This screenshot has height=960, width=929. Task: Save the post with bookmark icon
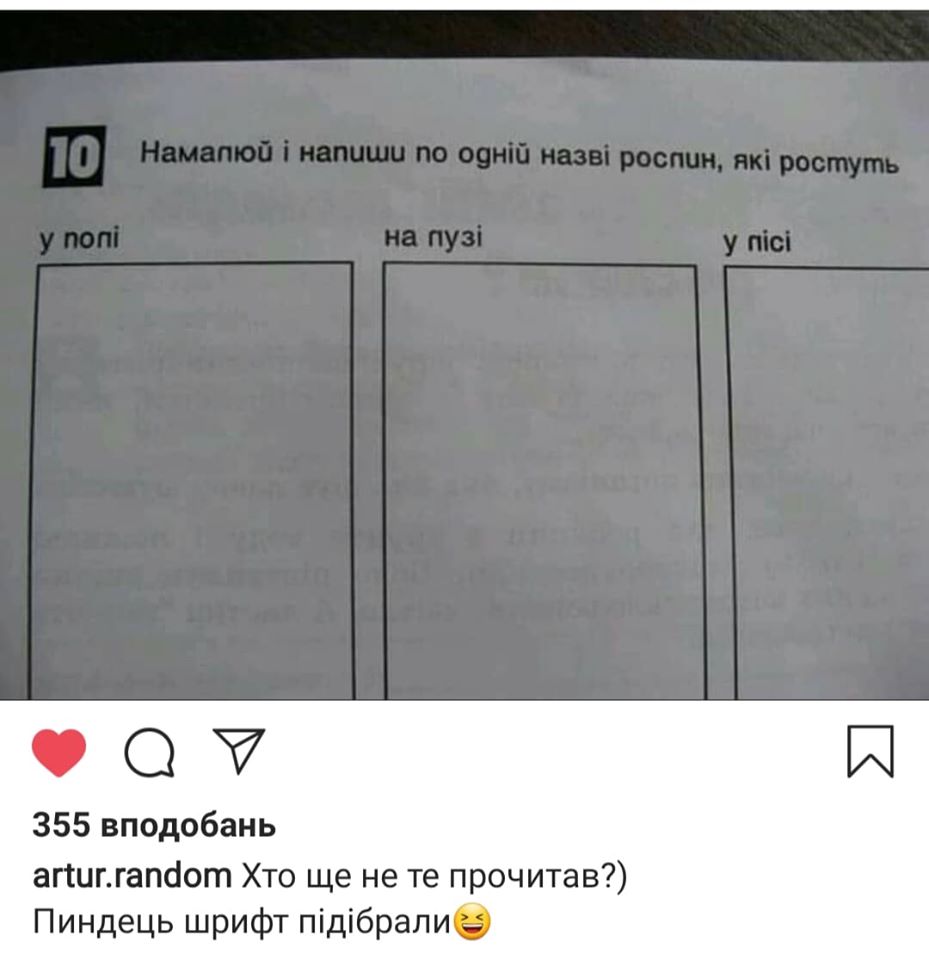tap(870, 751)
